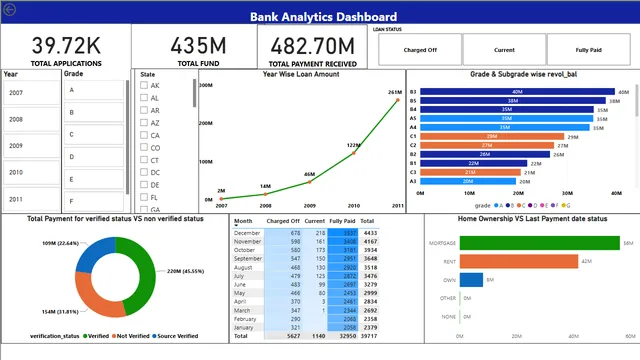Click the back arrow icon
640x360 pixels.
(x=9, y=9)
